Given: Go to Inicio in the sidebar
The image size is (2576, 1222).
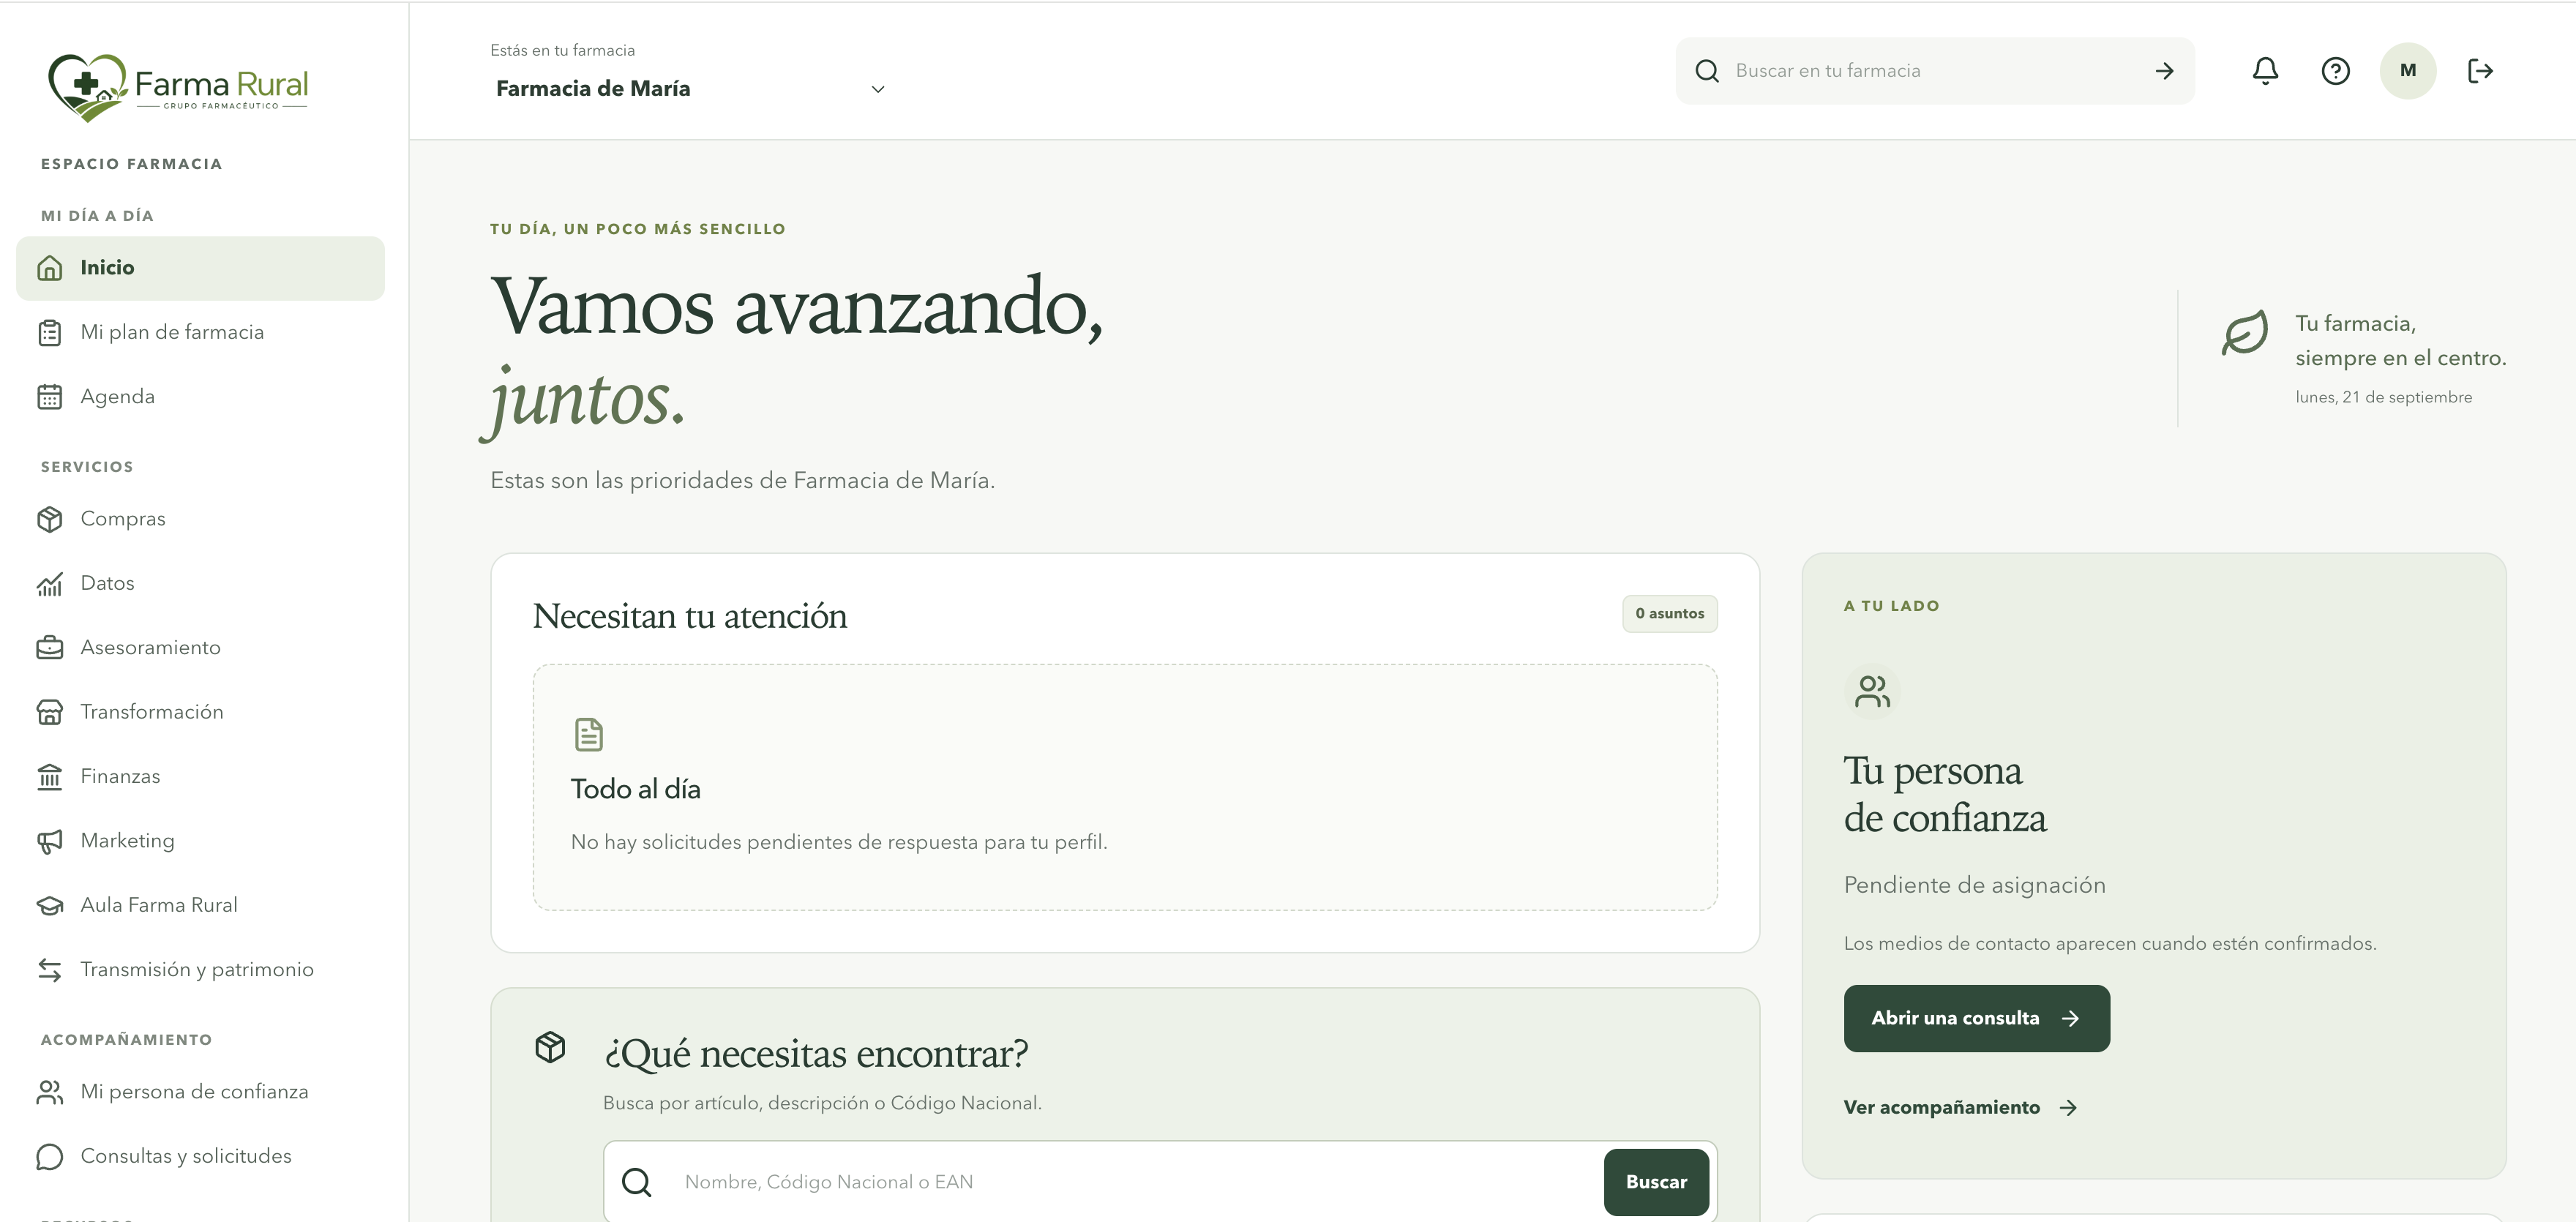Looking at the screenshot, I should click(x=200, y=268).
